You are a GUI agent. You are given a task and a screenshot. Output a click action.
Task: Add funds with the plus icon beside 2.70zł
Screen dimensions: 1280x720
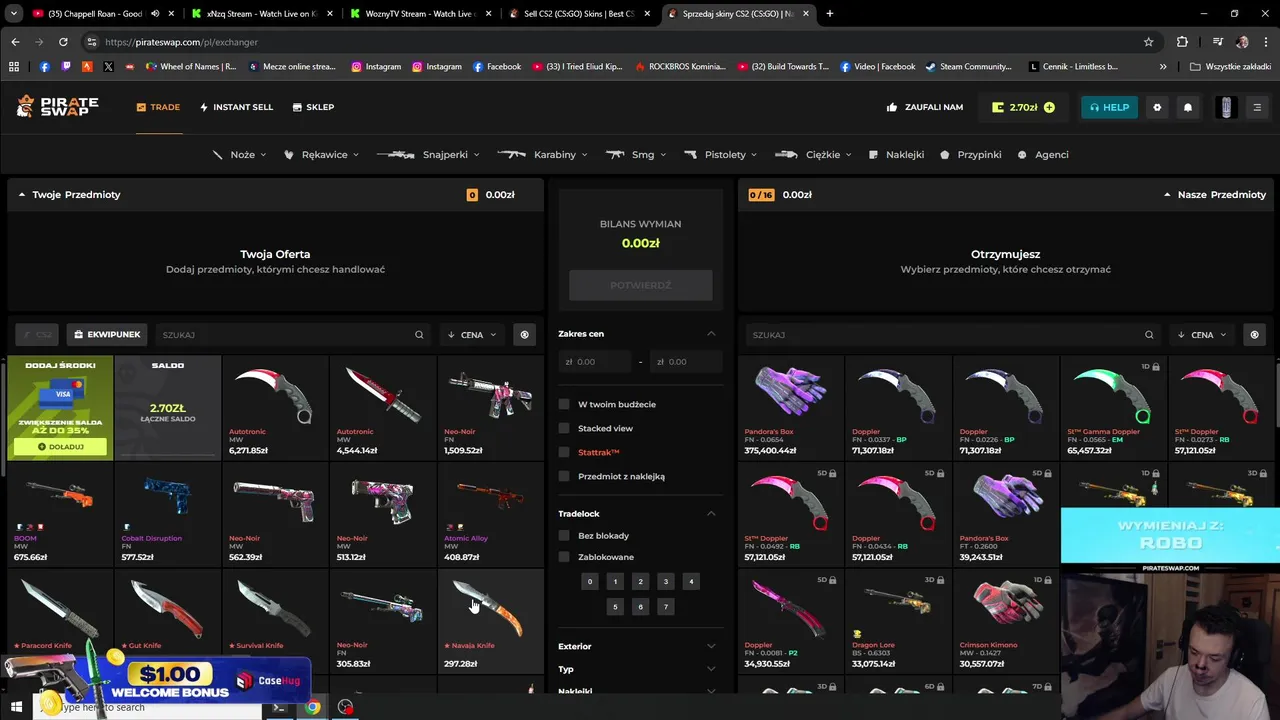point(1049,107)
